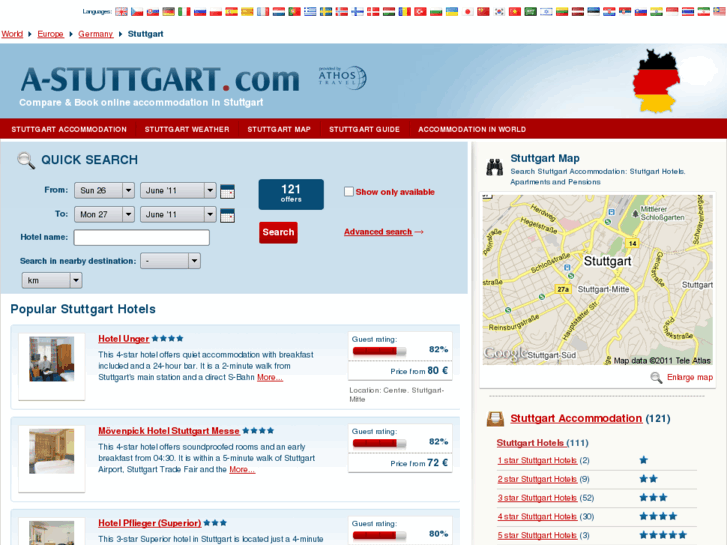727x545 pixels.
Task: Select the Turkish flag language icon
Action: pos(421,12)
